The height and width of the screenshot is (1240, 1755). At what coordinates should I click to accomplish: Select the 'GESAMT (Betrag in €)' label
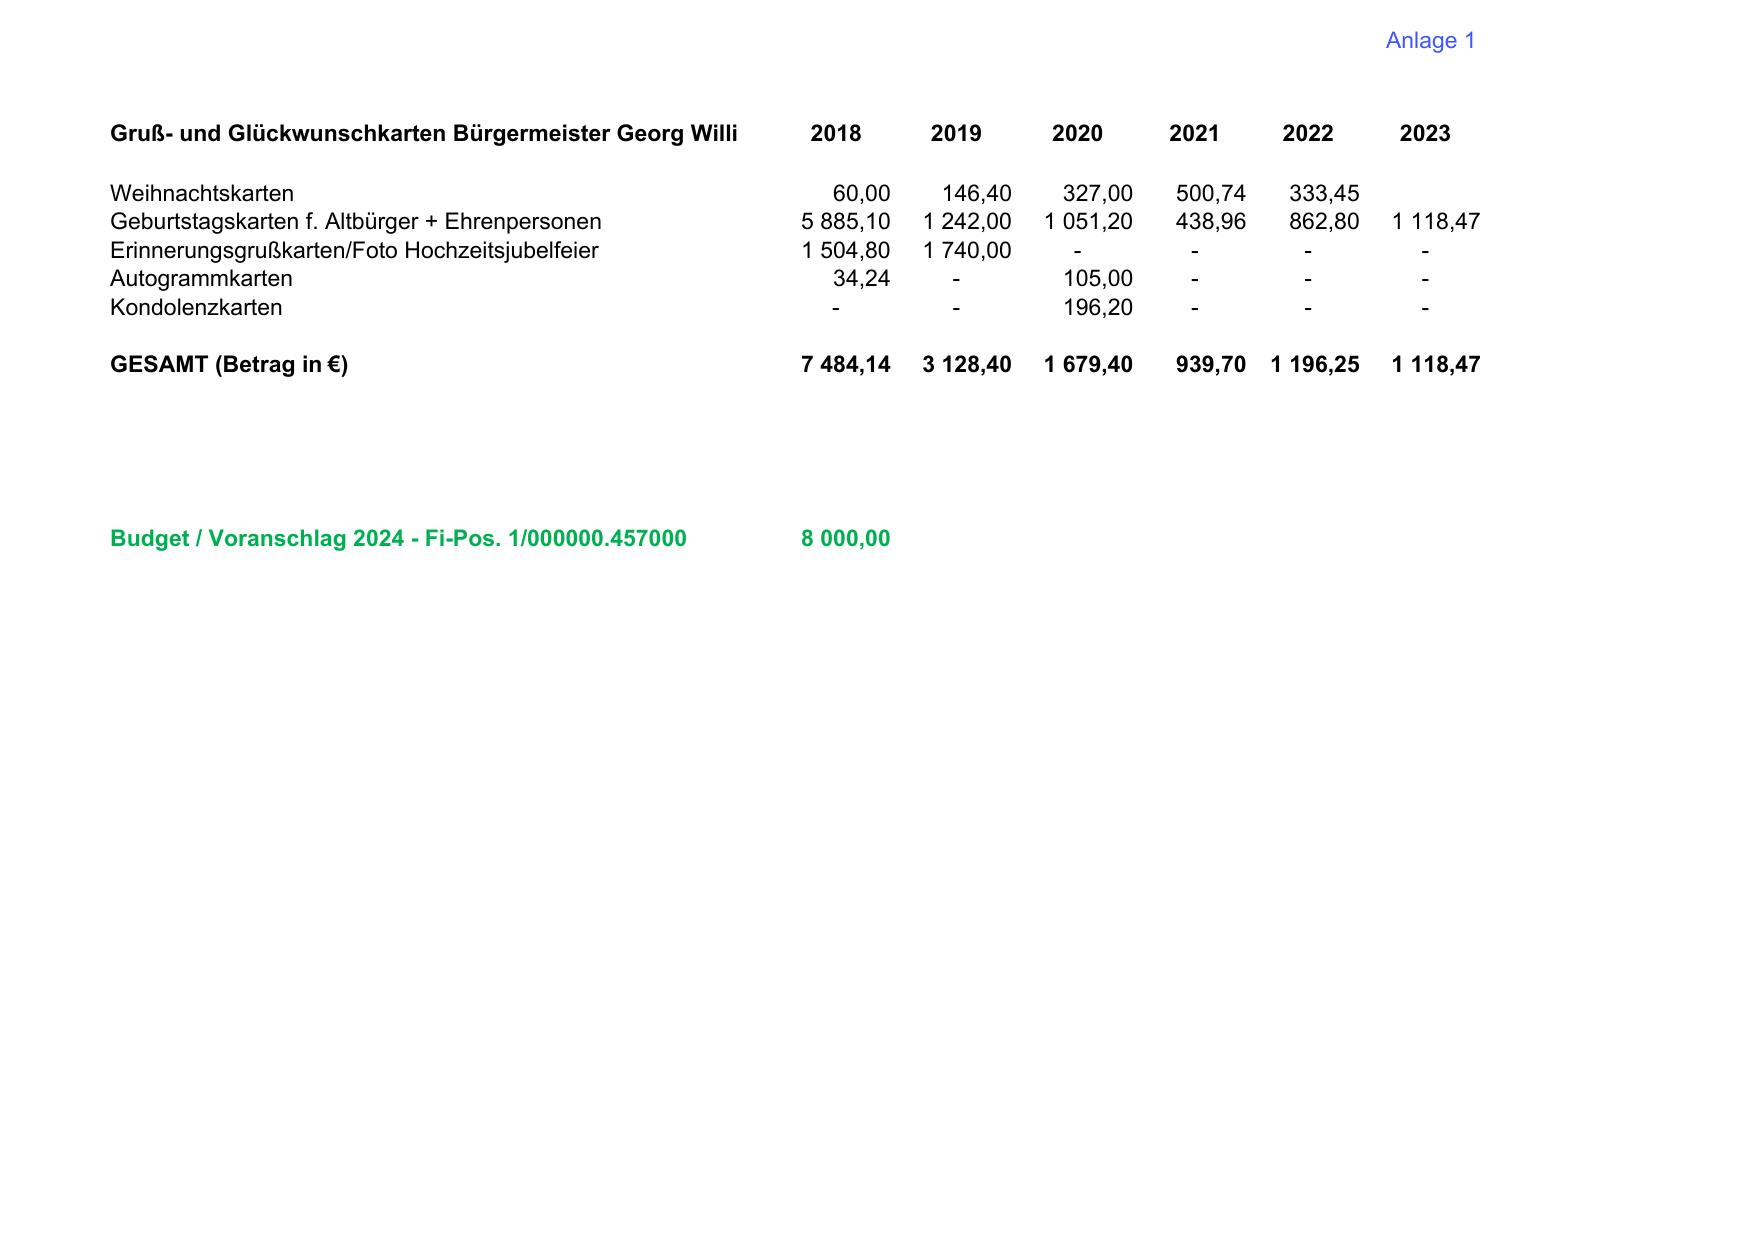click(x=229, y=365)
